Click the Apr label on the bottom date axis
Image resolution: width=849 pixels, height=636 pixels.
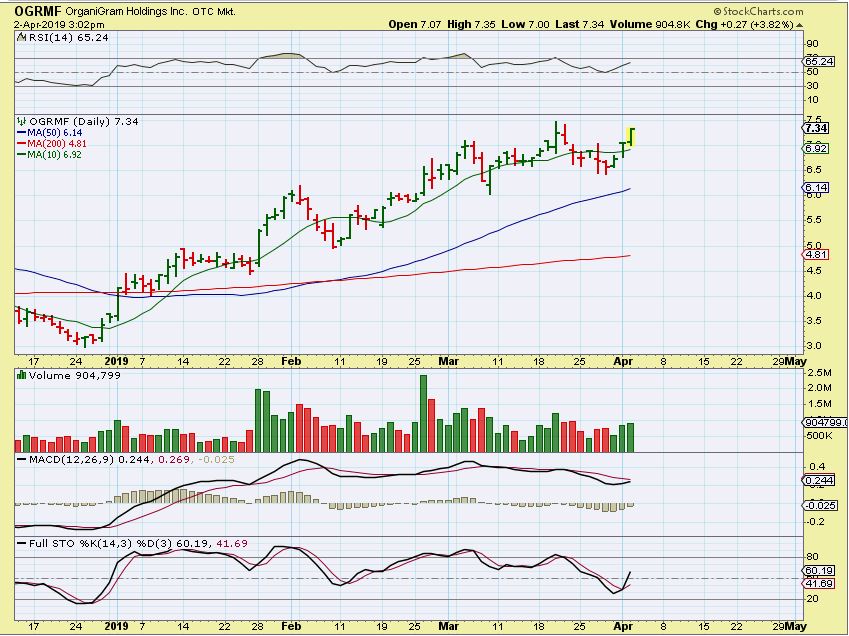click(623, 626)
